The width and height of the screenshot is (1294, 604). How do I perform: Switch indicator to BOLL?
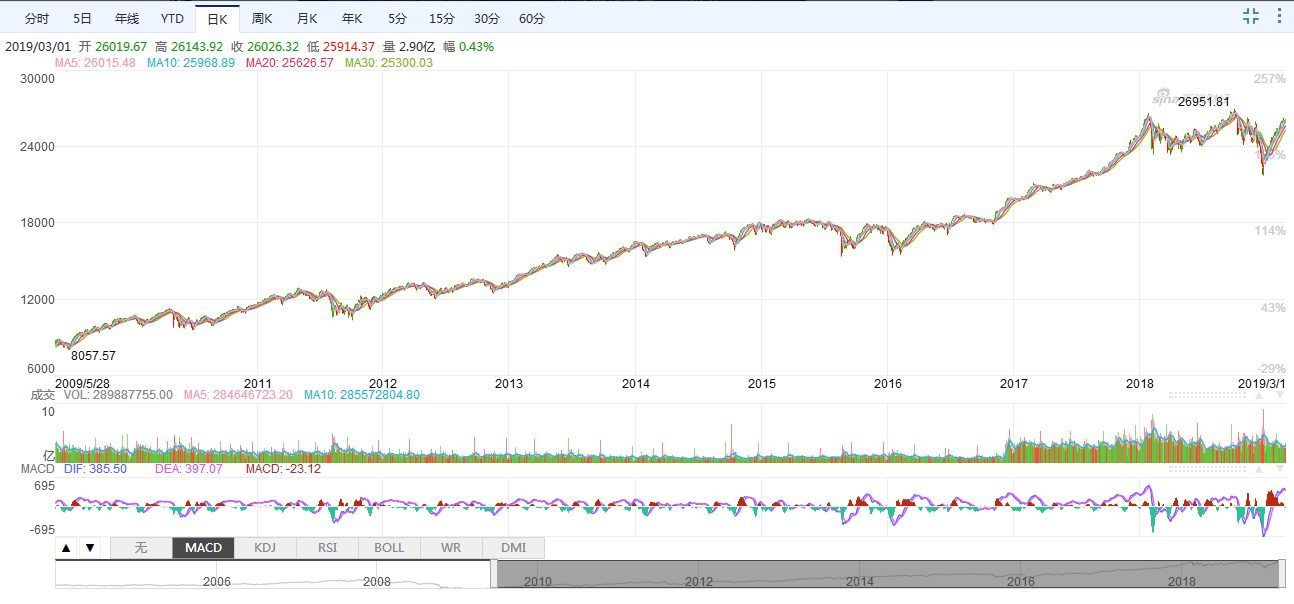[389, 548]
